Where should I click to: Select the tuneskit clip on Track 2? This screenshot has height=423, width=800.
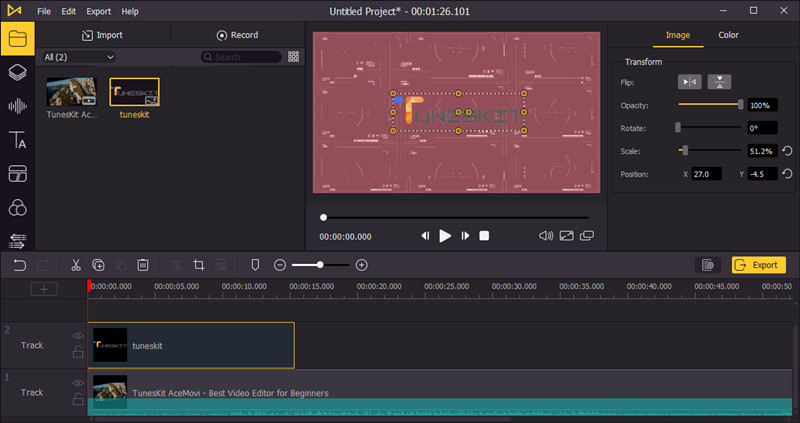click(191, 345)
